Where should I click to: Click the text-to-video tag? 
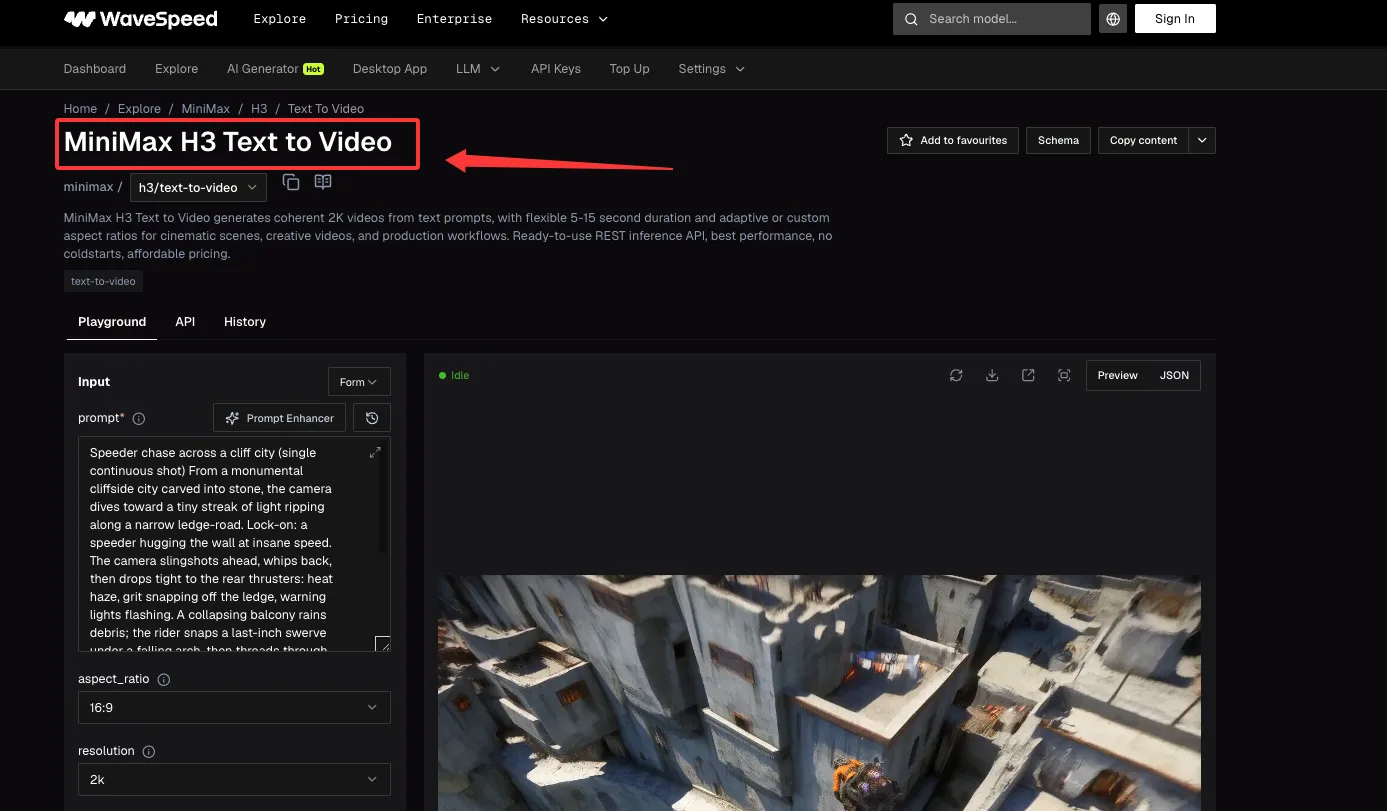click(103, 282)
